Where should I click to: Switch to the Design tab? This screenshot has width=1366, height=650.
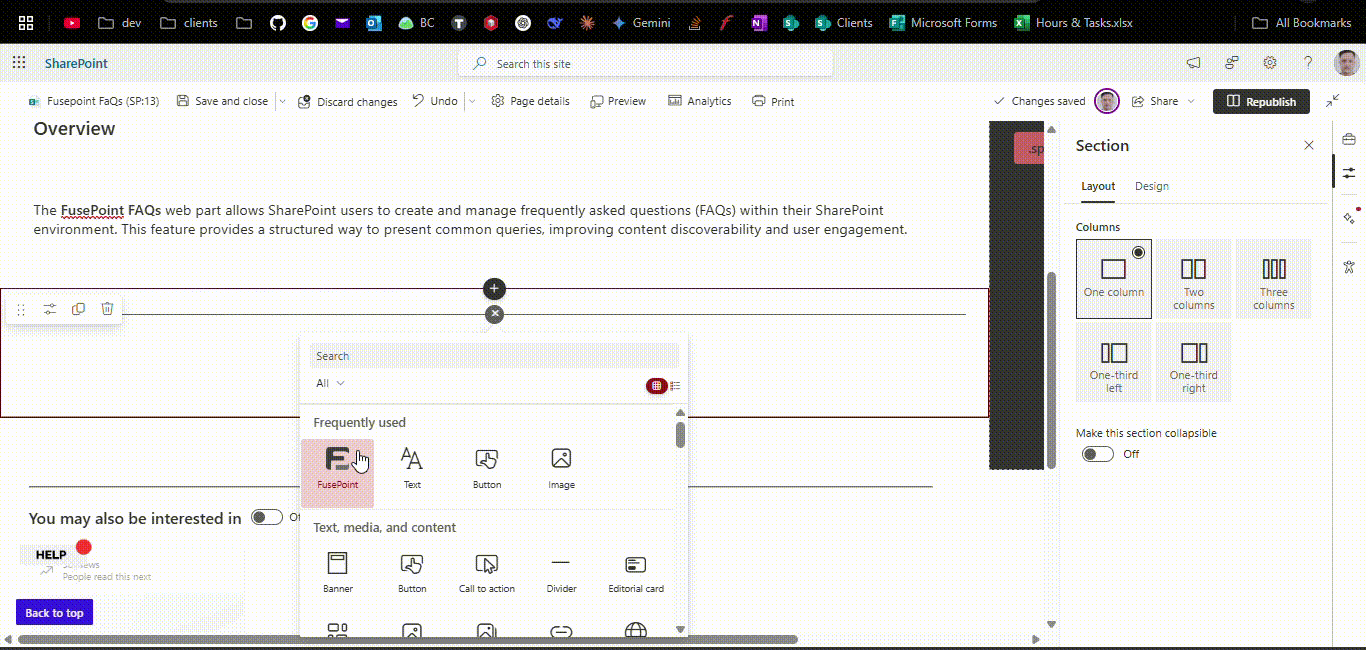click(x=1151, y=186)
